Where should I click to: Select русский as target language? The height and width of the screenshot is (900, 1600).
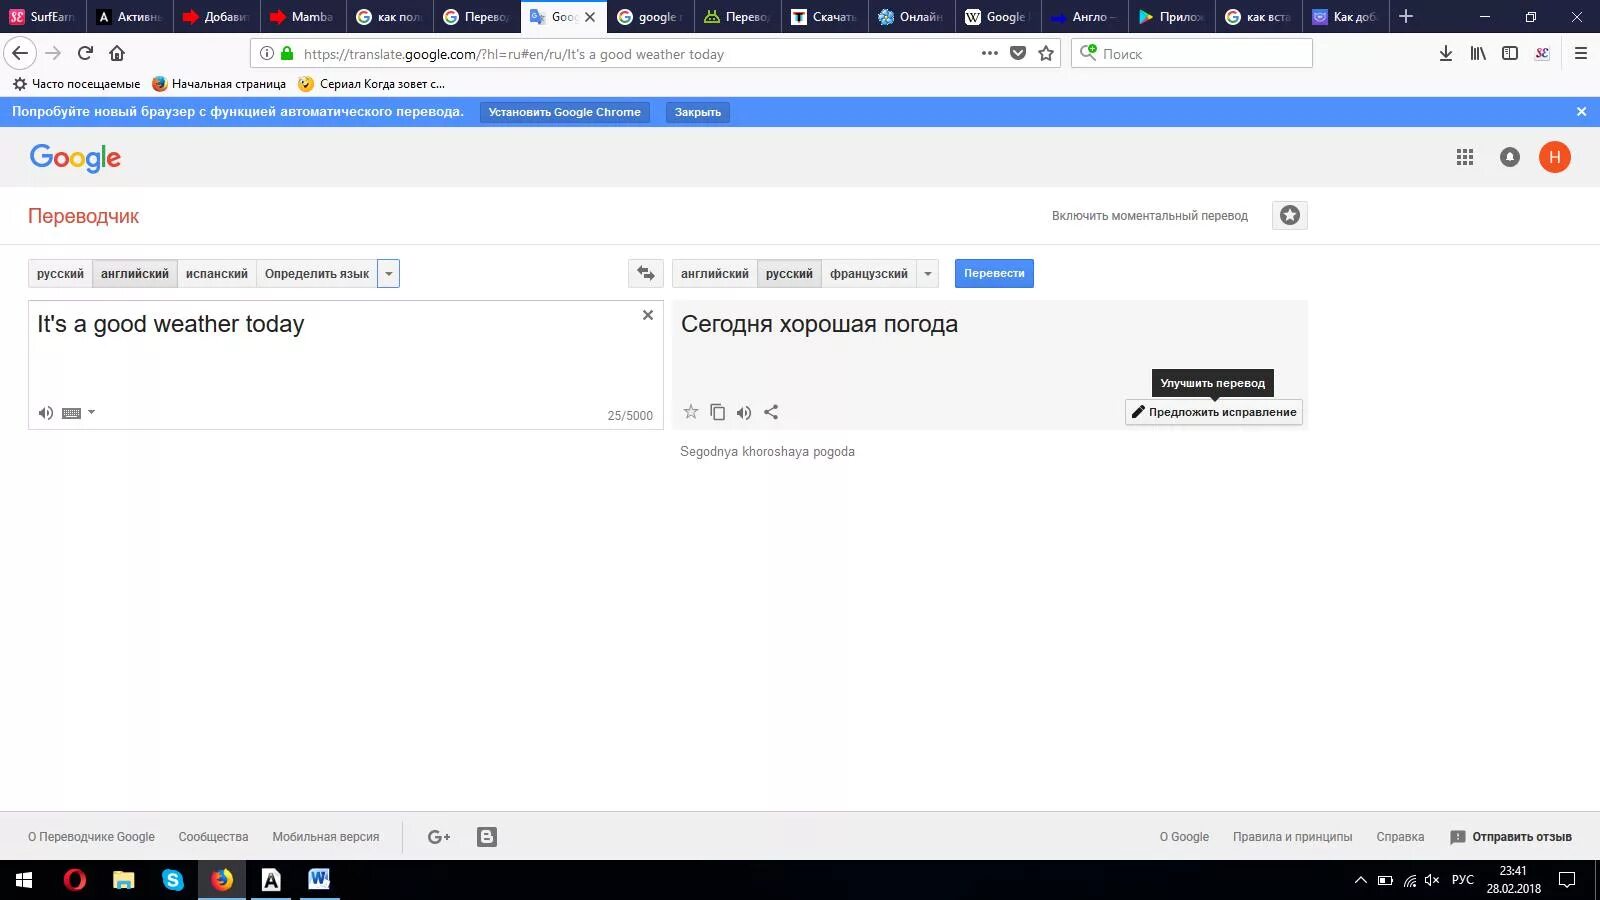click(789, 274)
